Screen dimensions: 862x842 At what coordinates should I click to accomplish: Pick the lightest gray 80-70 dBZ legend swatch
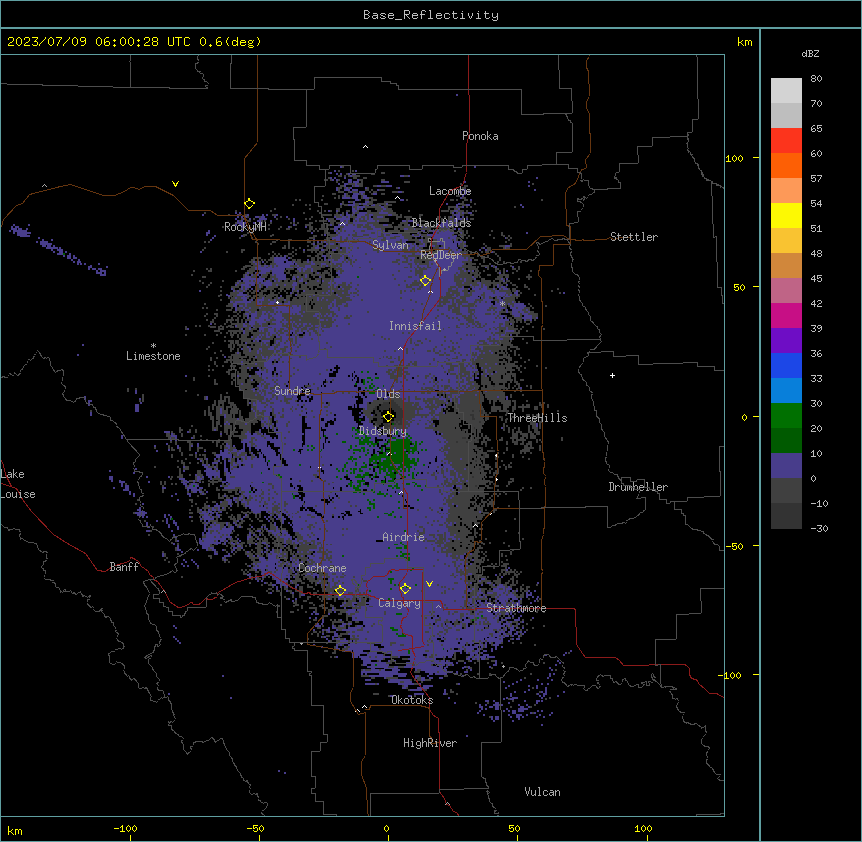click(x=786, y=91)
